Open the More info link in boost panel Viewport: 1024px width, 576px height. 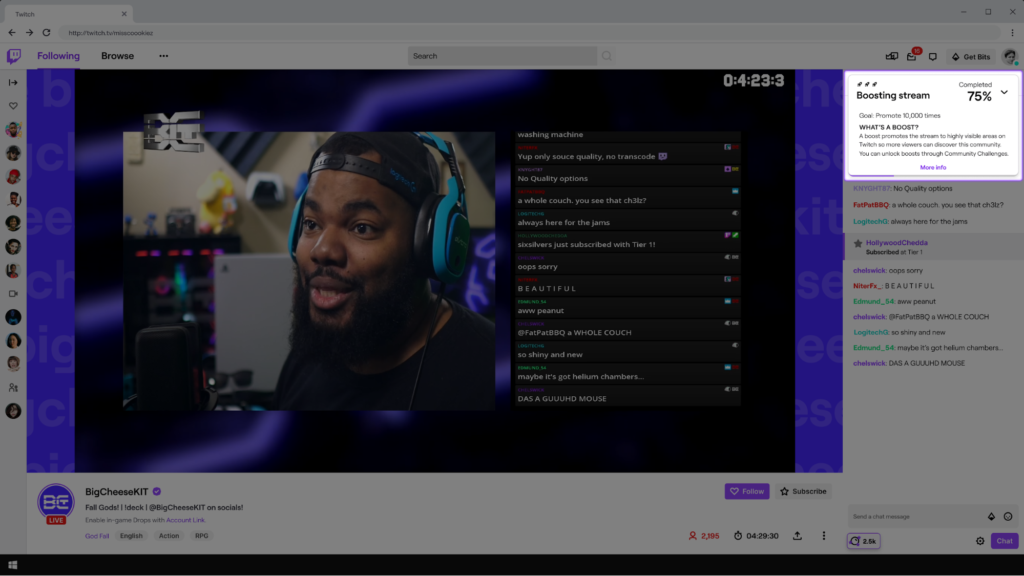[x=933, y=167]
